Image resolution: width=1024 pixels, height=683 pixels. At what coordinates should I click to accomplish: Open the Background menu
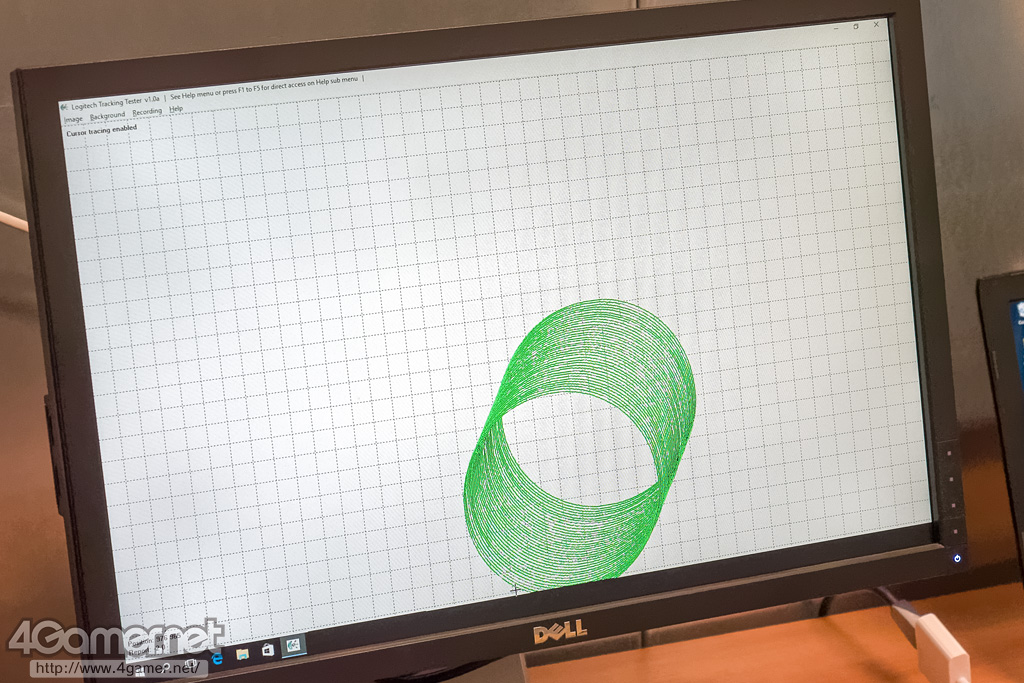(107, 116)
